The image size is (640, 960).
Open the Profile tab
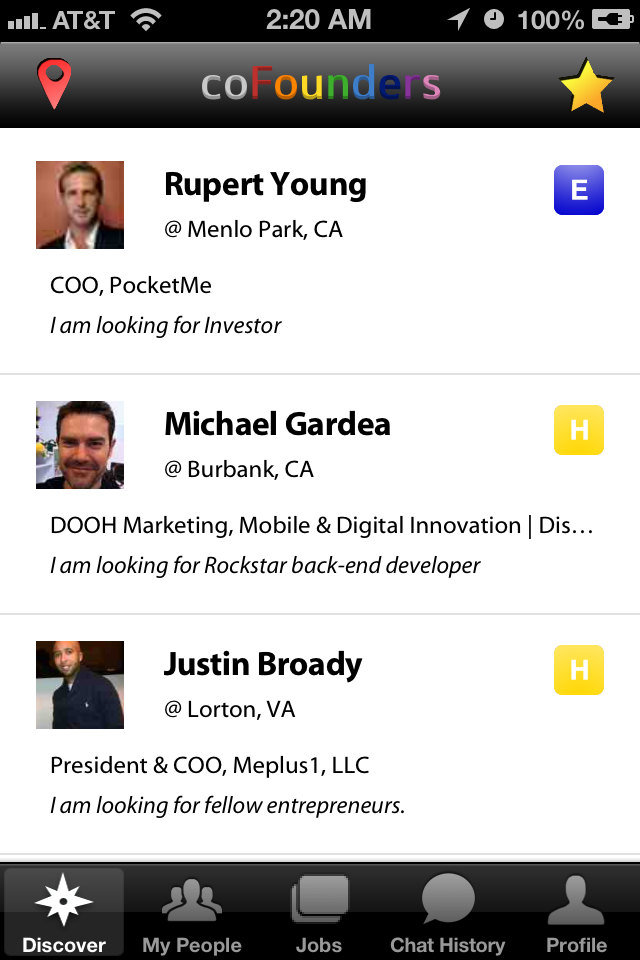click(576, 912)
